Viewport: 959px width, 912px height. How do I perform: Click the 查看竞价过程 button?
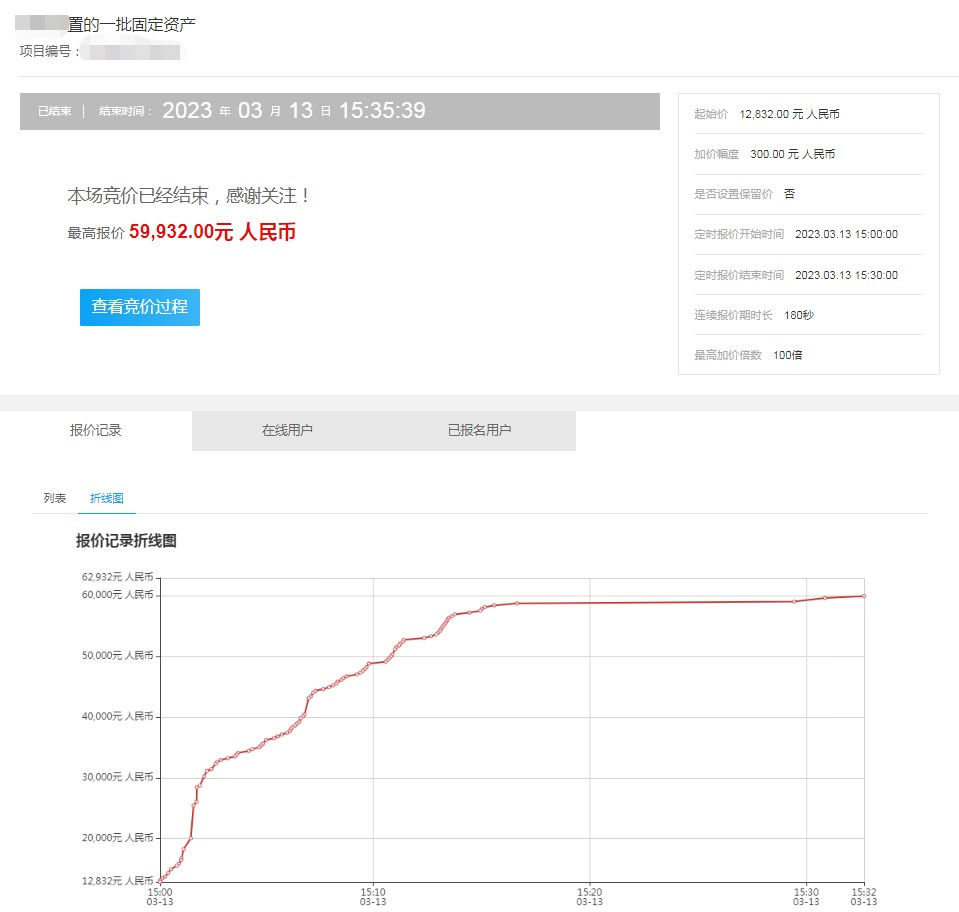pos(140,307)
